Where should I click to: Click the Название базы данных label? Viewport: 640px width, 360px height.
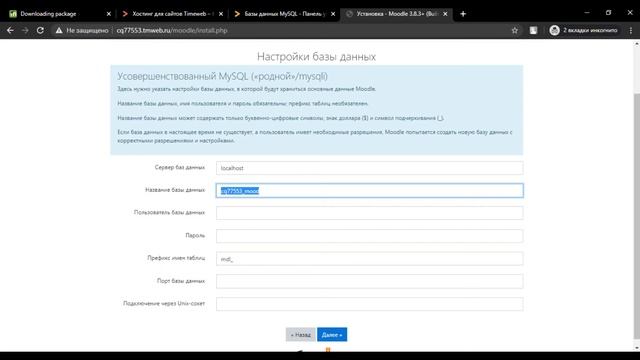click(175, 190)
